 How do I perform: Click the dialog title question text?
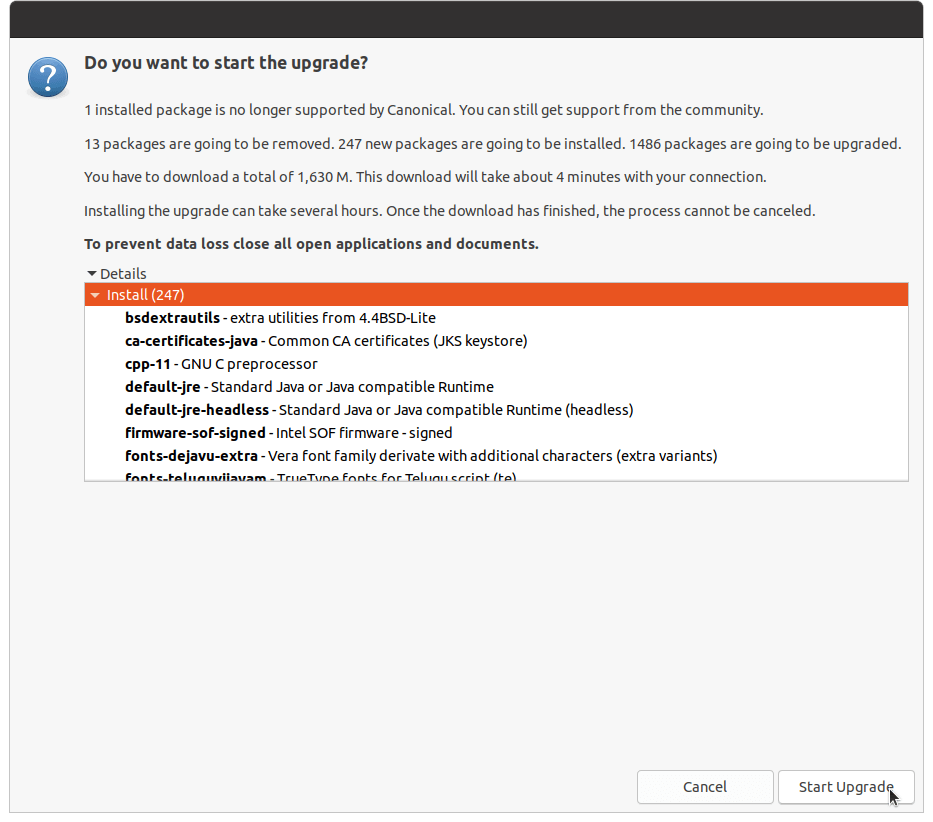coord(227,61)
